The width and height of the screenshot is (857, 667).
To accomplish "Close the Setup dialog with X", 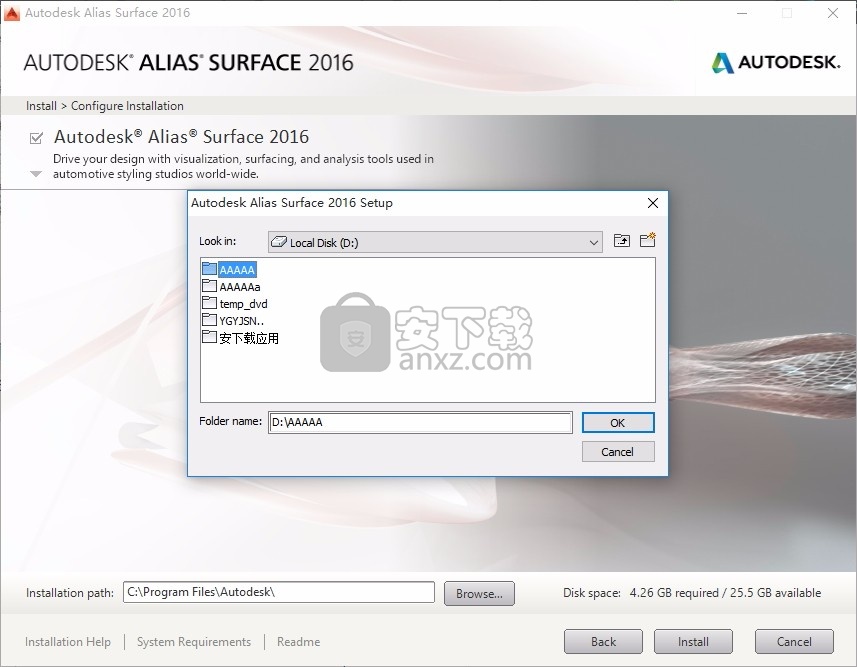I will (653, 203).
